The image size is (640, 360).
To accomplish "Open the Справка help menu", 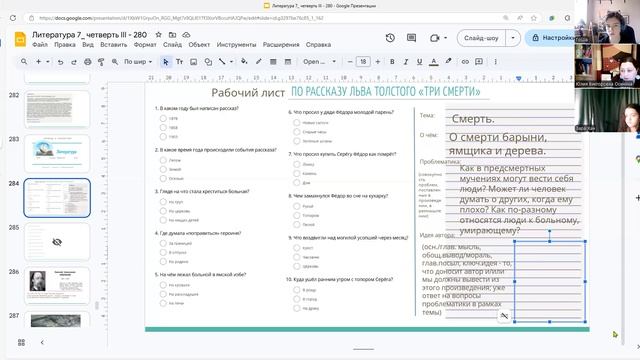I will pyautogui.click(x=318, y=45).
